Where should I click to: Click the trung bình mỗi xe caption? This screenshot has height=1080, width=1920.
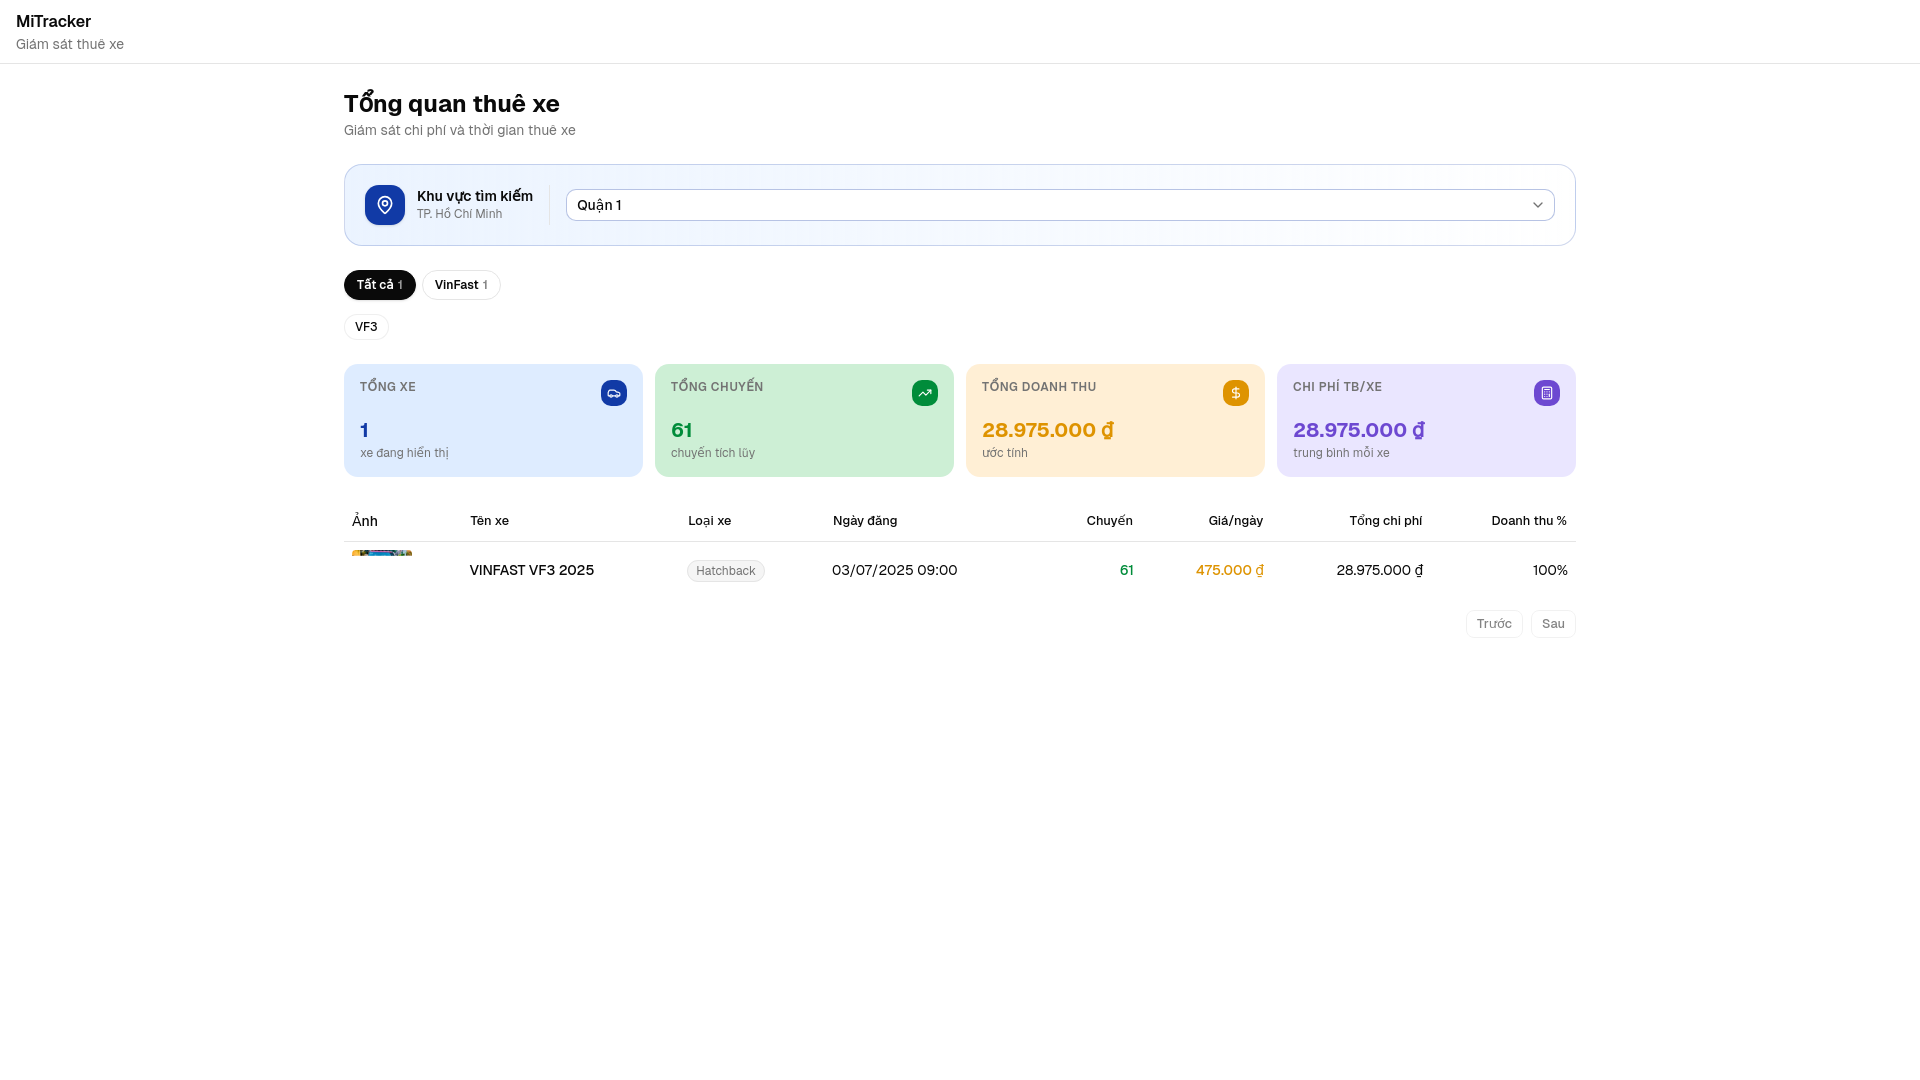(x=1341, y=453)
